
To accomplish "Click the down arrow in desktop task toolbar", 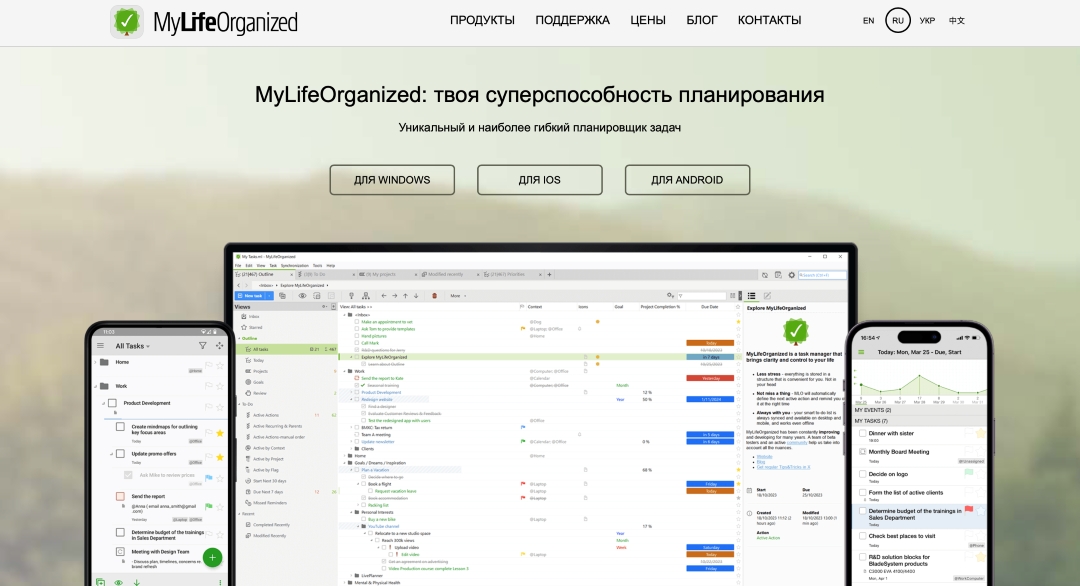I will click(416, 295).
